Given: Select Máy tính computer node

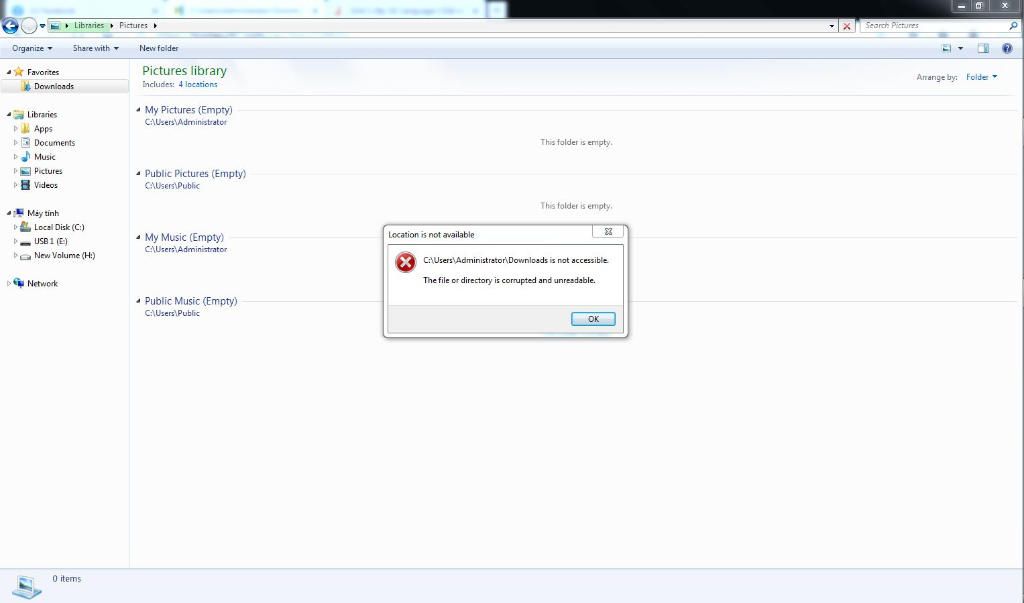Looking at the screenshot, I should tap(43, 213).
